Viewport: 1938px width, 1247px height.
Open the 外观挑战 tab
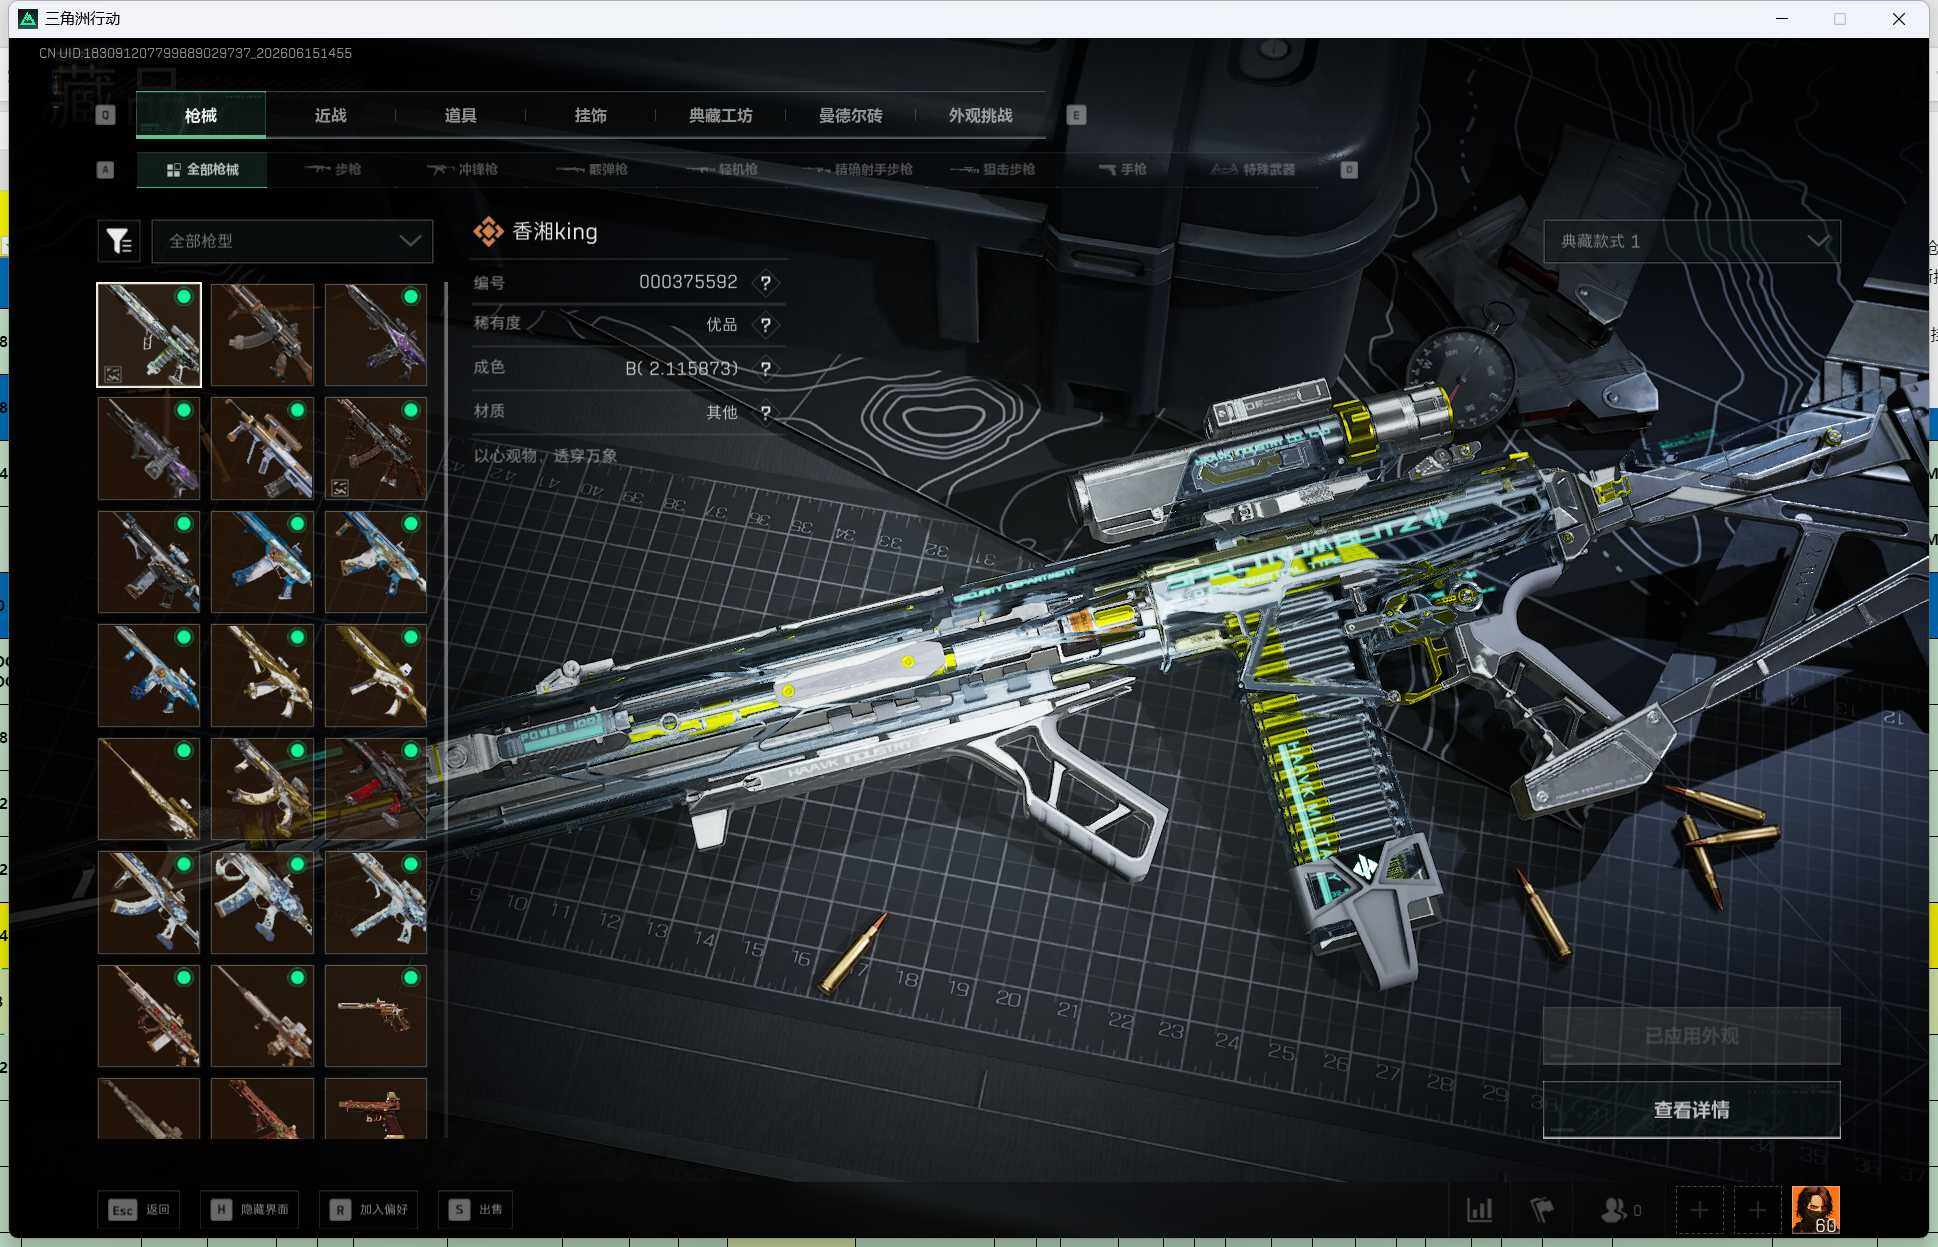pyautogui.click(x=981, y=115)
